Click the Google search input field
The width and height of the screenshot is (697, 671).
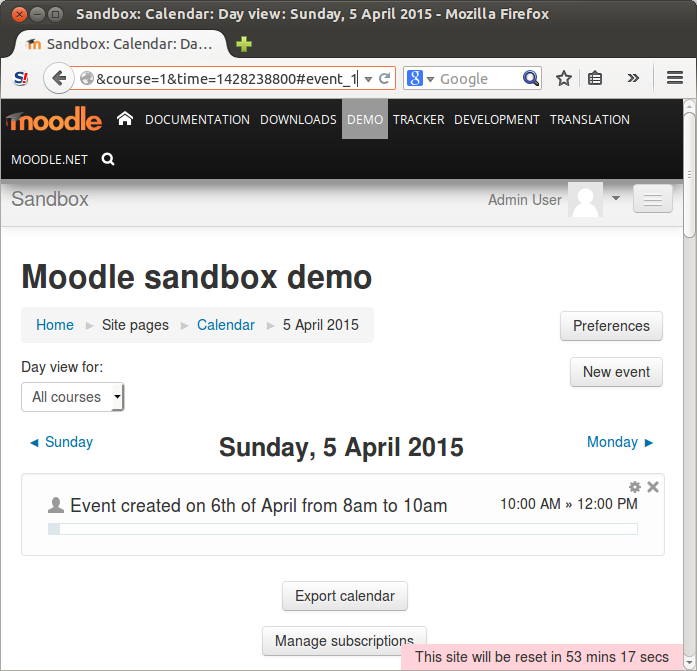[x=478, y=79]
